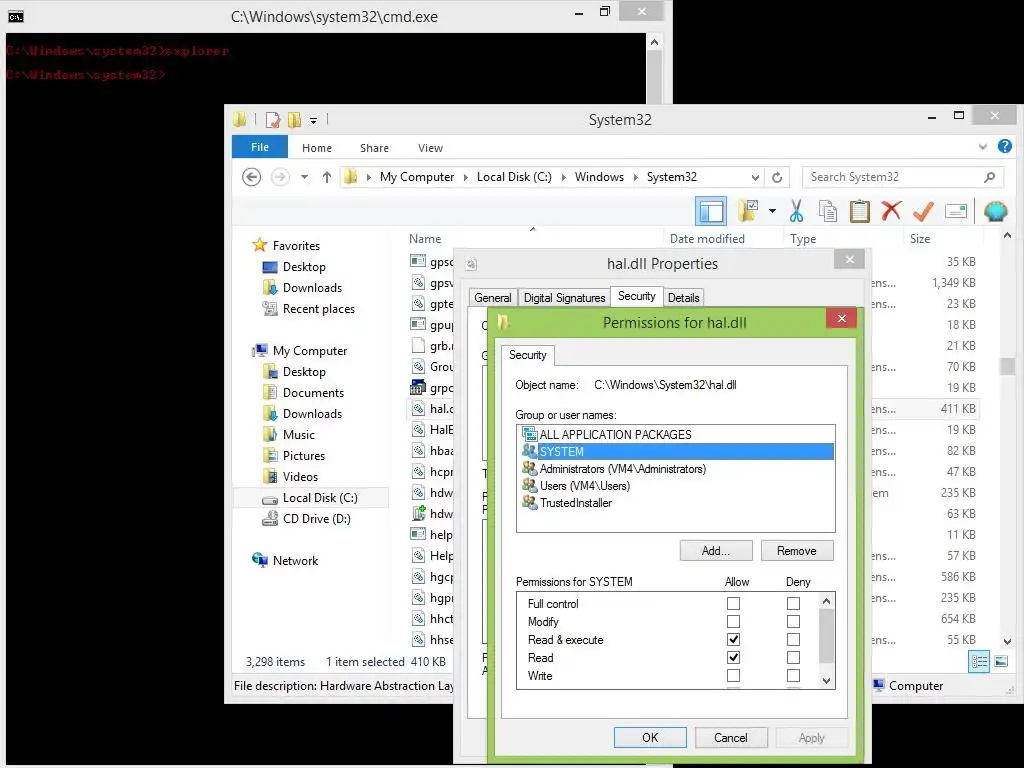Check Deny for Full control
The image size is (1024, 768).
[793, 603]
